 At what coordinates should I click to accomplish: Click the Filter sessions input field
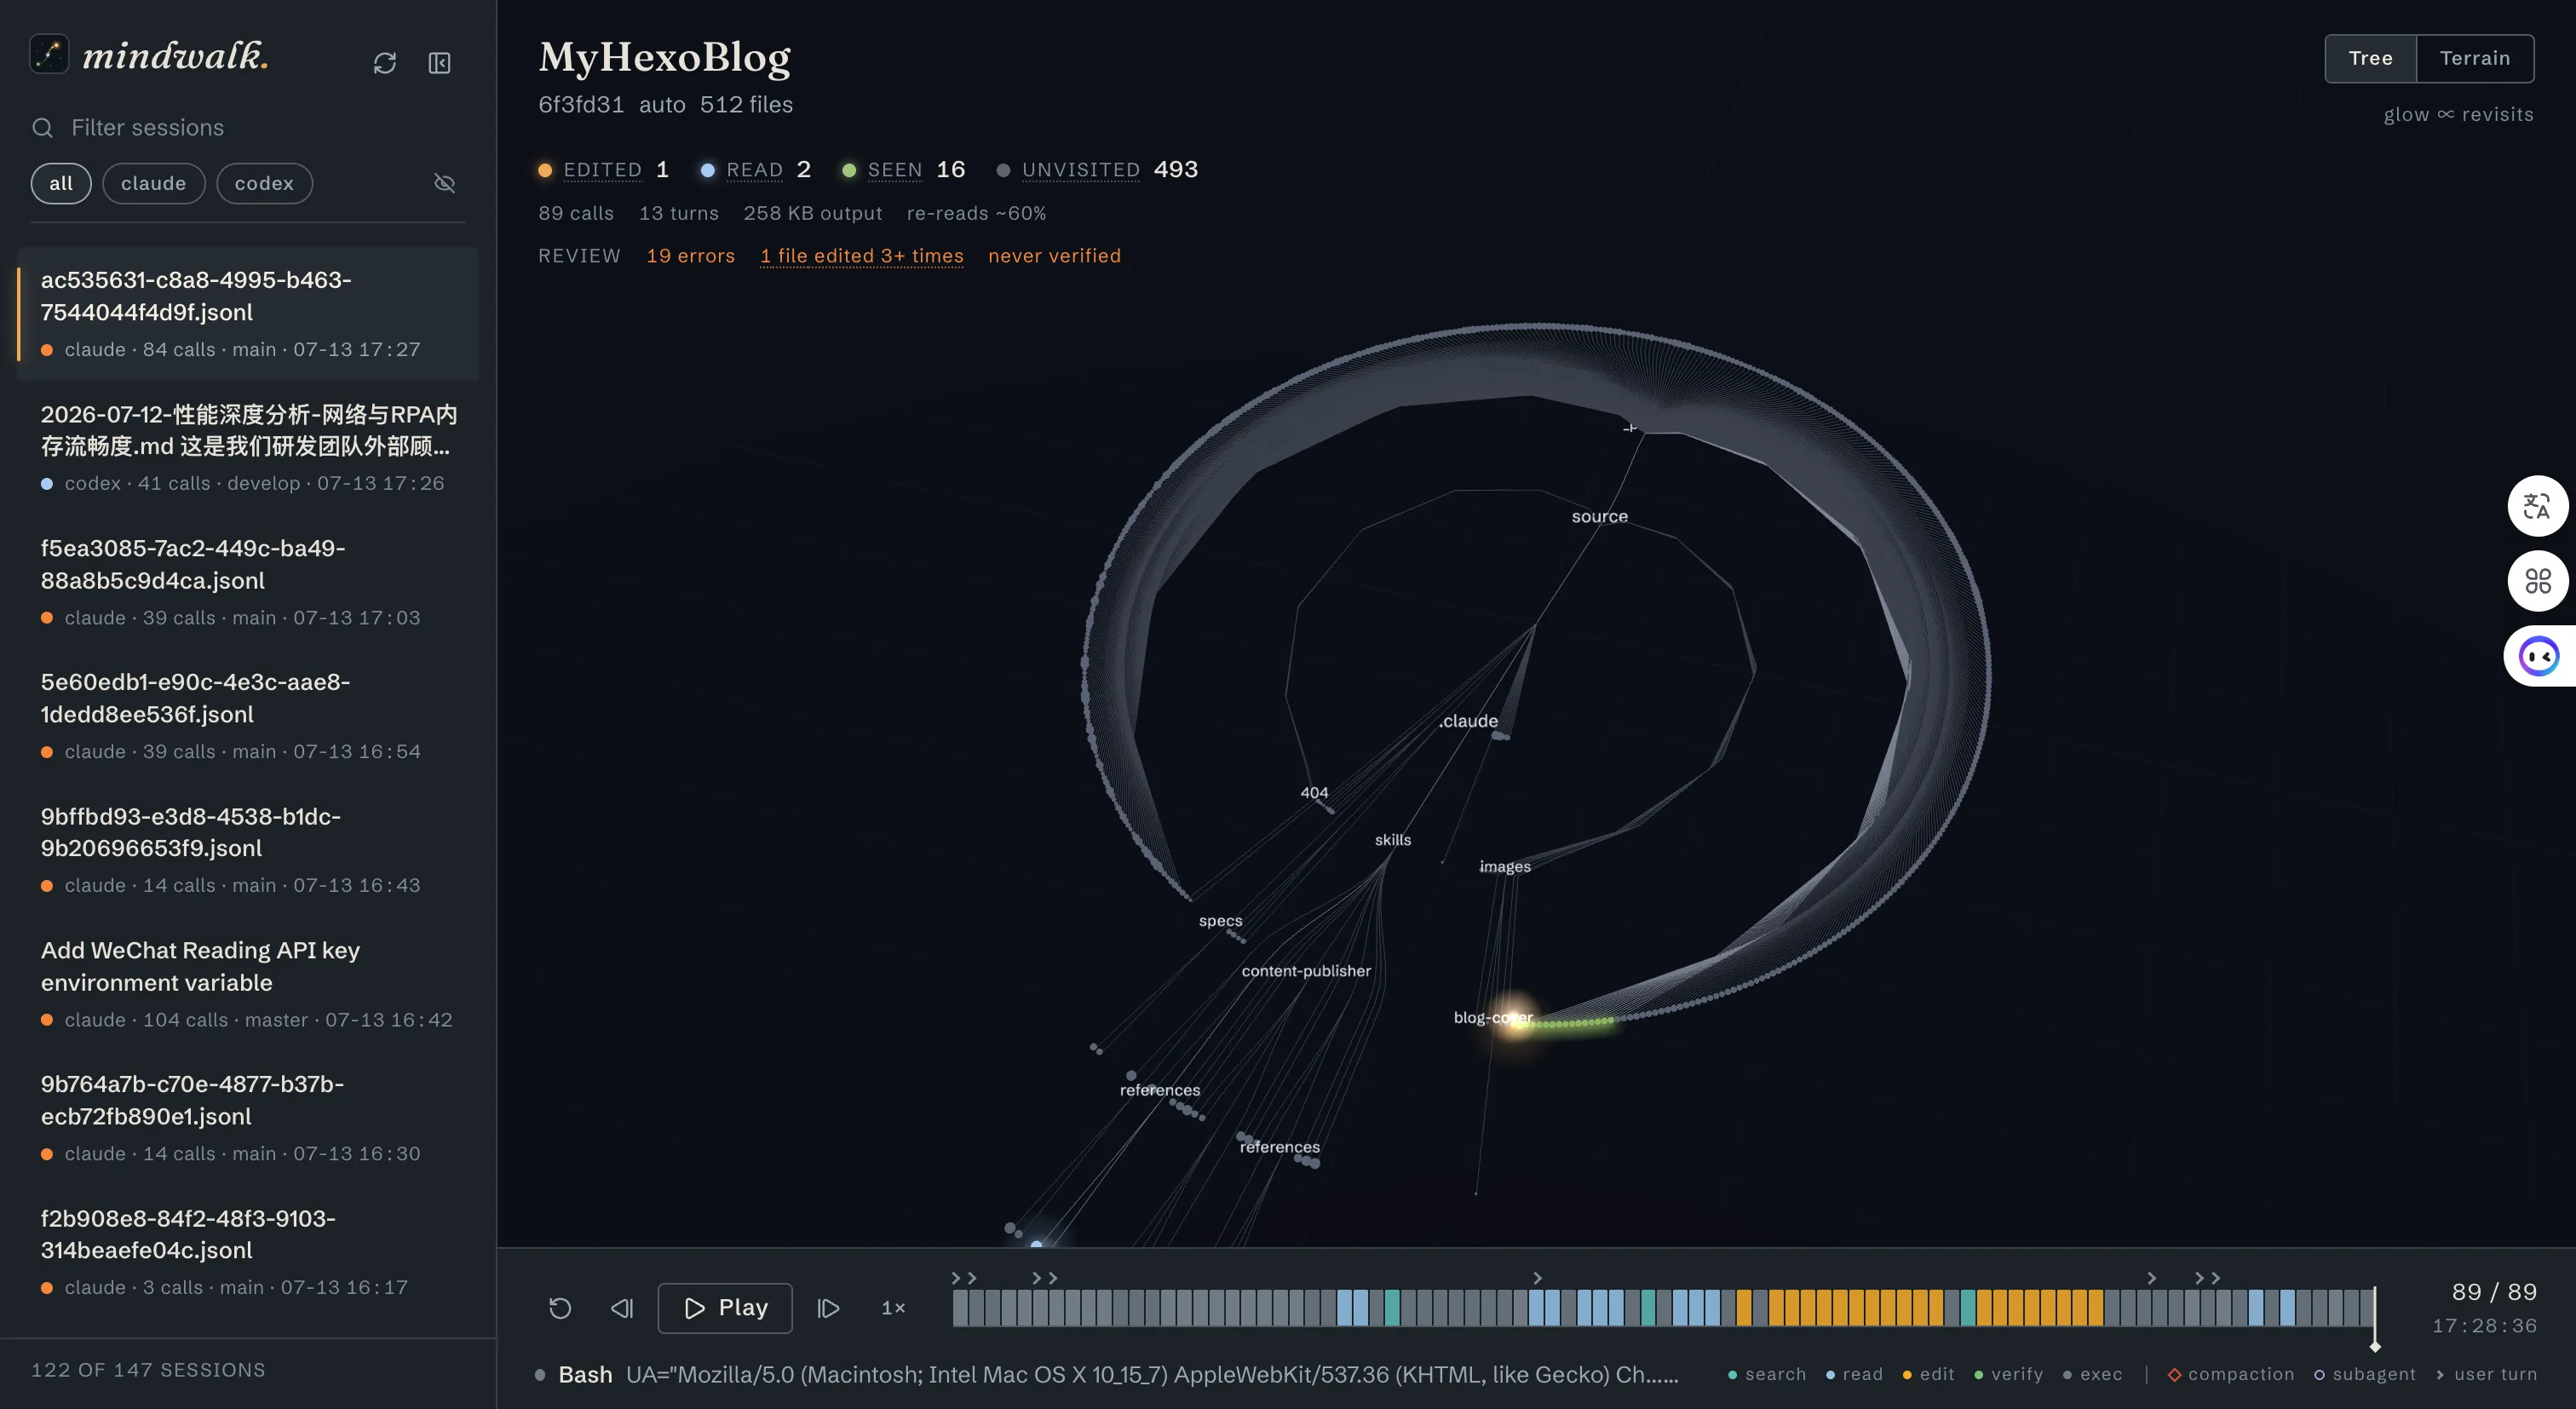coord(248,128)
